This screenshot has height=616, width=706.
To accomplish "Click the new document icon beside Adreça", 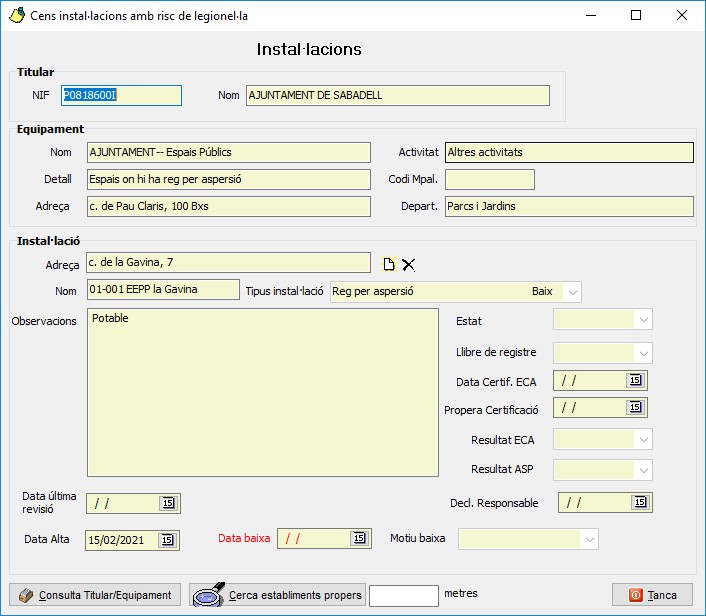I will click(389, 264).
